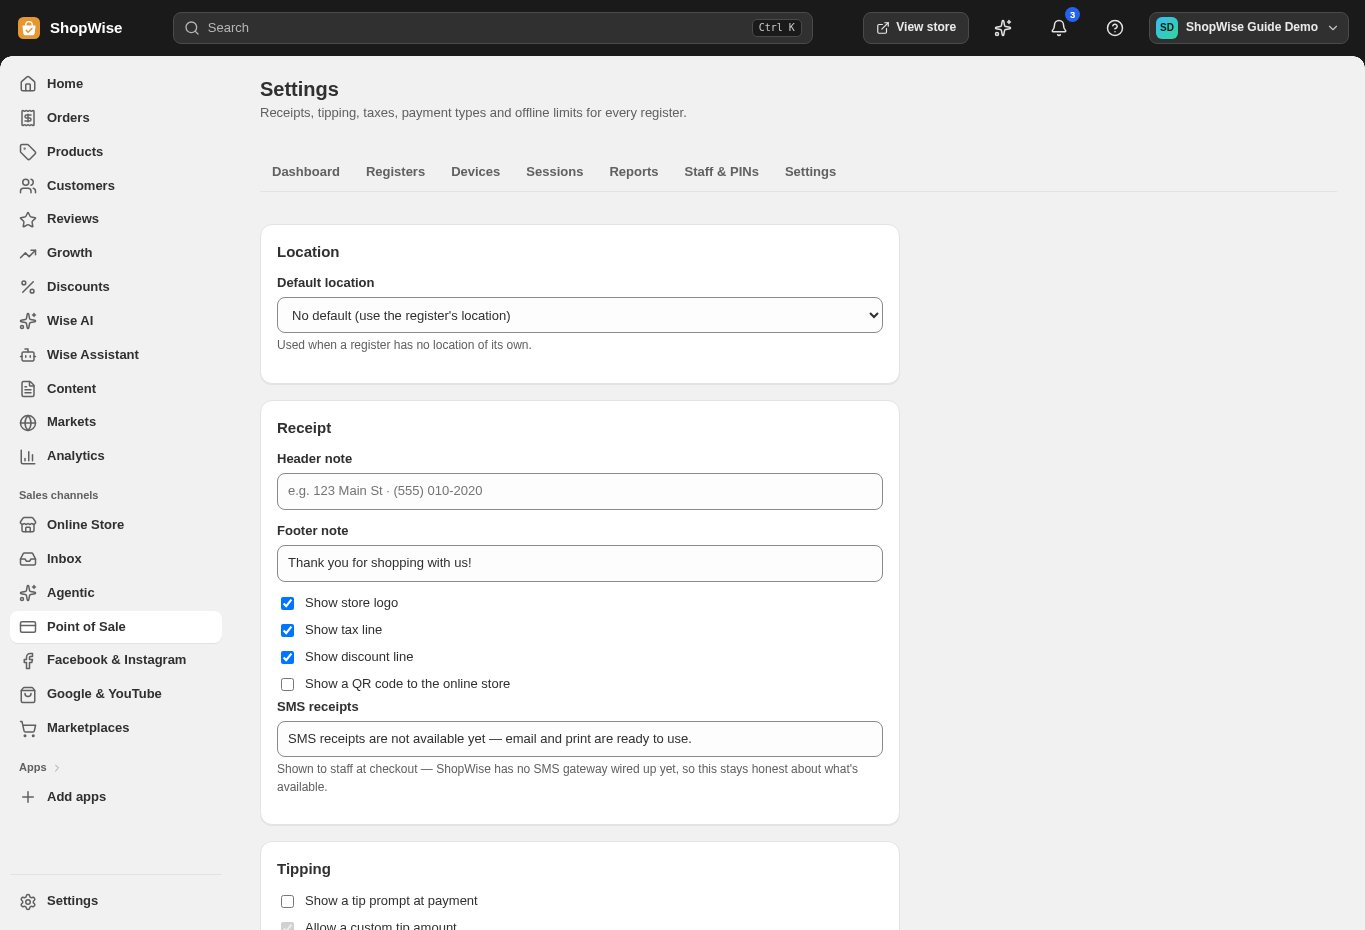The image size is (1365, 930).
Task: Click into the Header note field
Action: 580,491
